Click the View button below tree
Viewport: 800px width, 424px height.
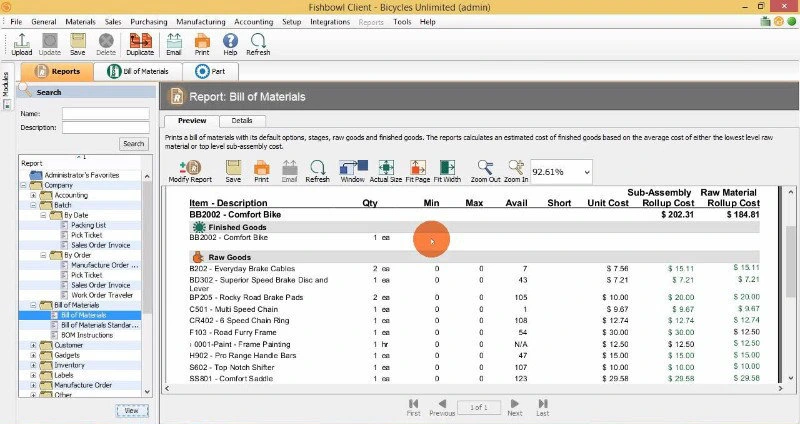(130, 410)
